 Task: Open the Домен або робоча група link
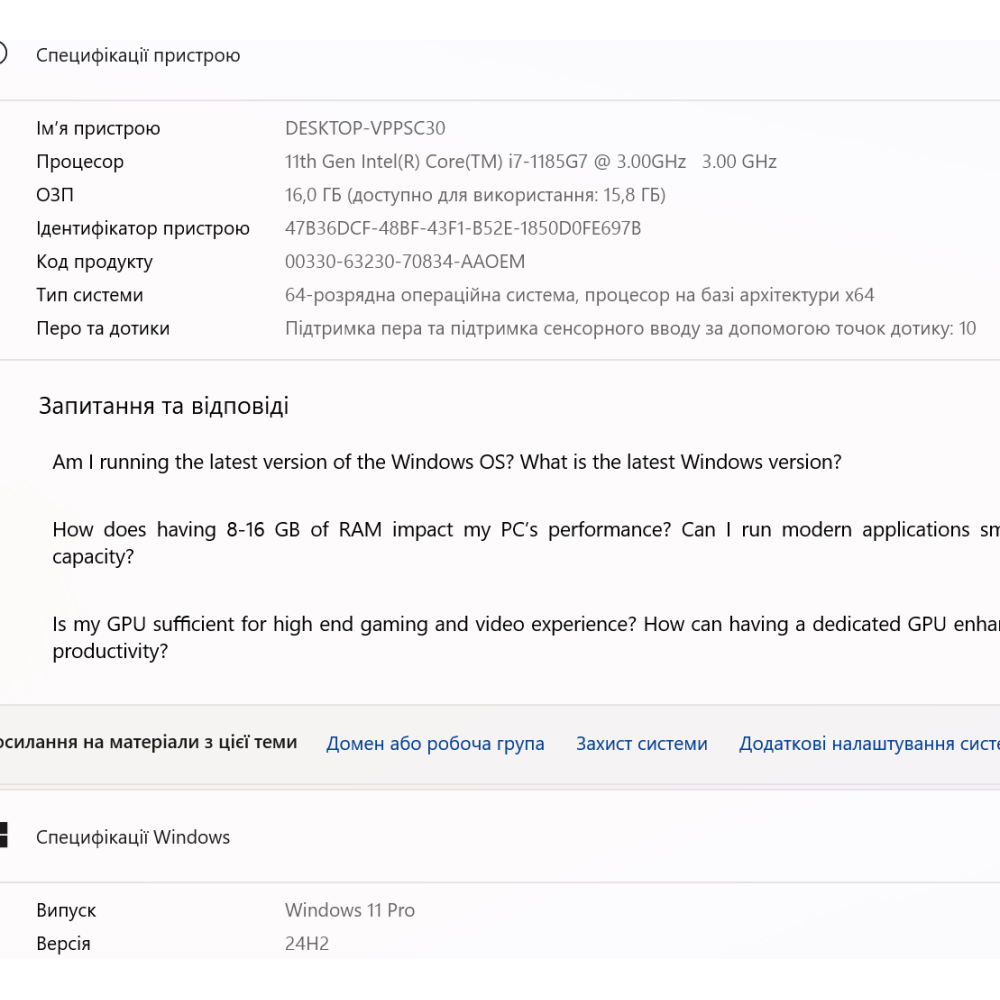(x=435, y=743)
